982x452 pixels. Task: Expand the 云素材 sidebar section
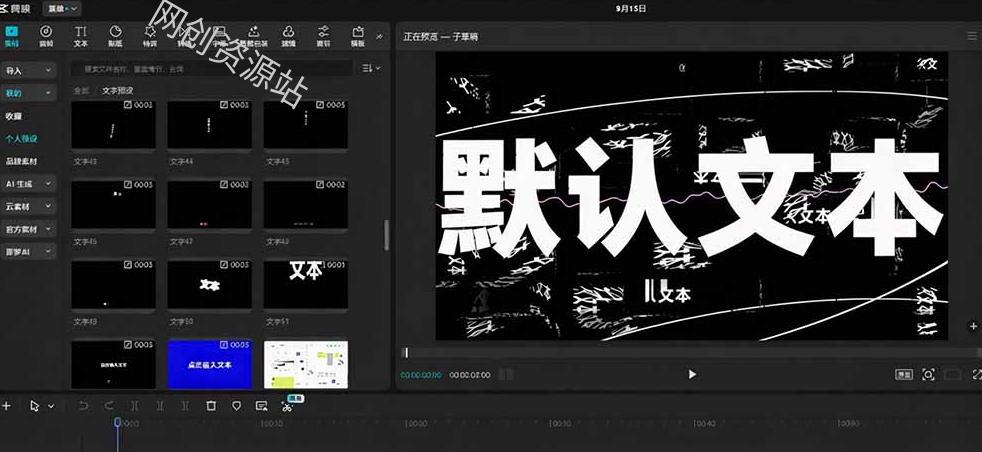click(x=29, y=206)
